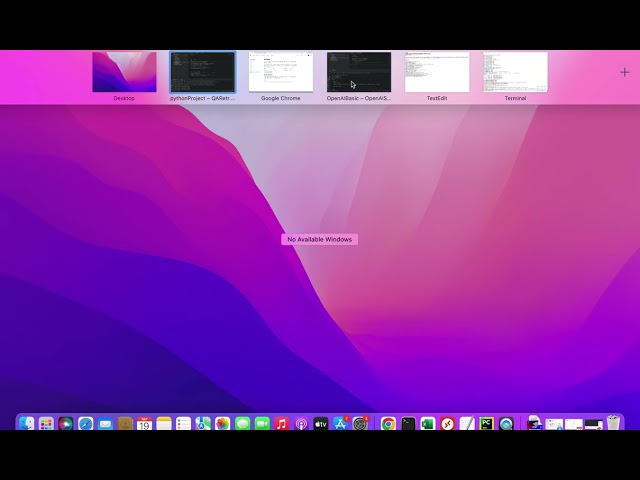Open PyCharm from the Dock

(486, 424)
